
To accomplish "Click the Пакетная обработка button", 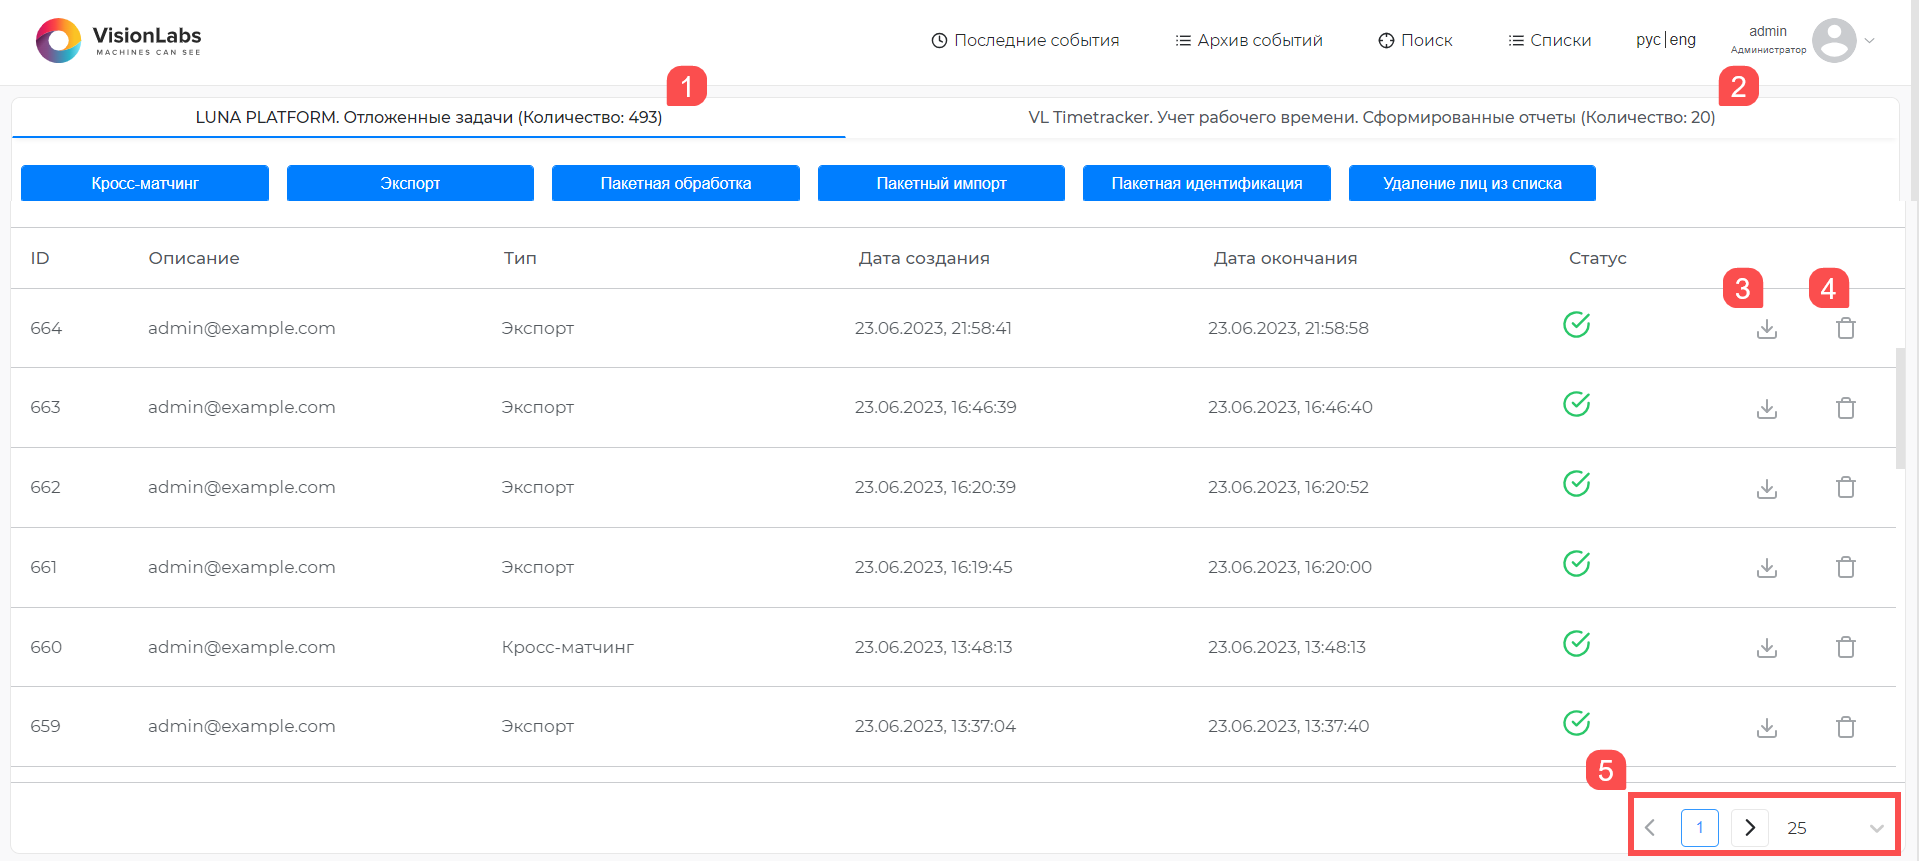I will (676, 183).
